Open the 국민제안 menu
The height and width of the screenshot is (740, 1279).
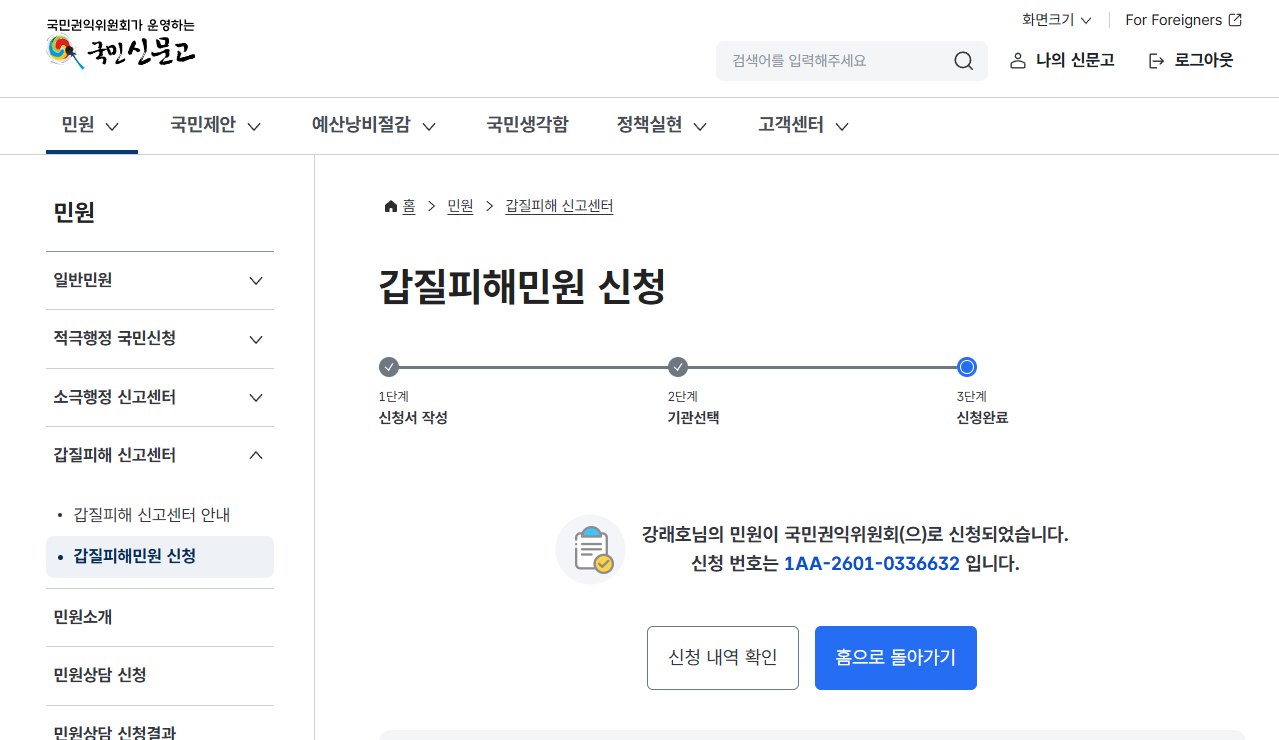click(215, 125)
